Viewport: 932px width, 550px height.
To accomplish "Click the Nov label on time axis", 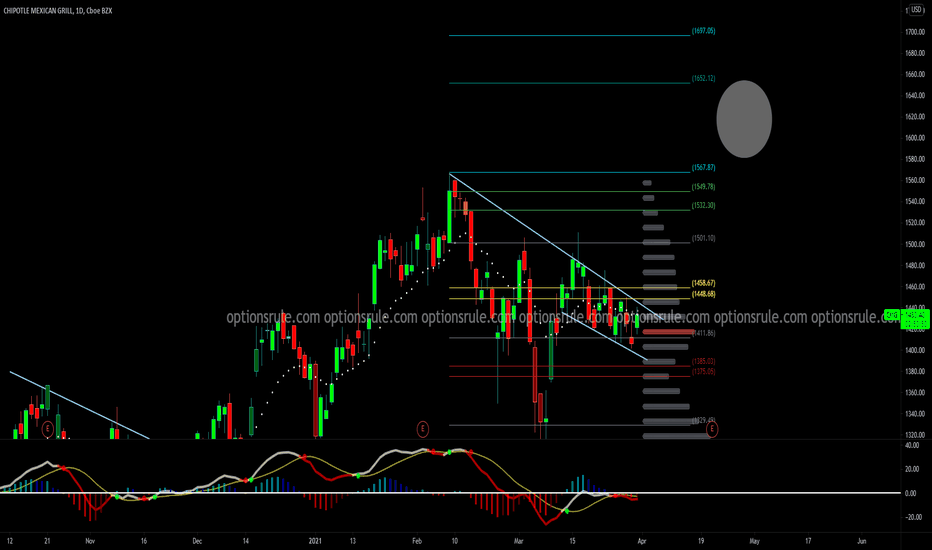I will [x=90, y=541].
